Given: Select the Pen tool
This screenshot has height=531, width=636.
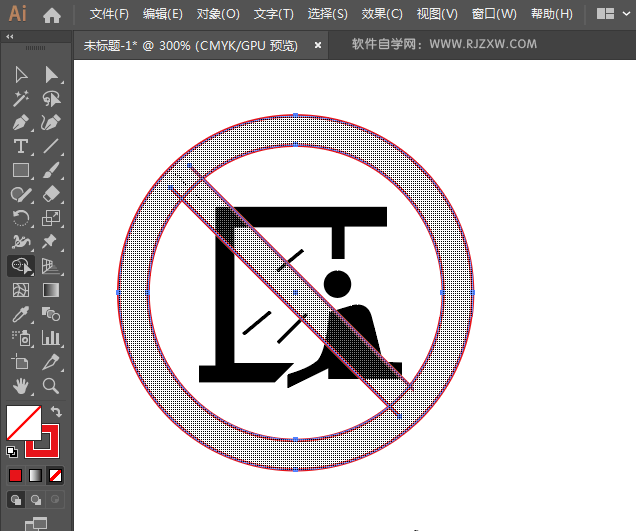Looking at the screenshot, I should click(x=21, y=123).
